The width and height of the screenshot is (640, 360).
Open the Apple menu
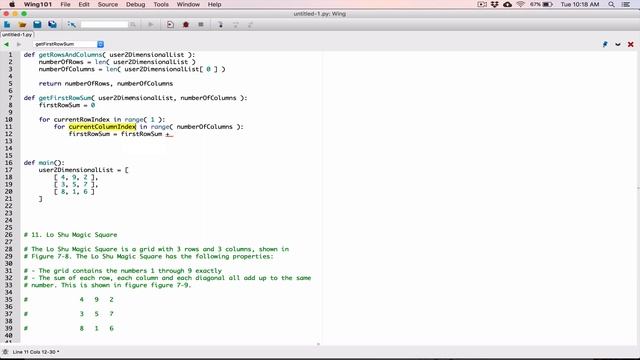tap(12, 4)
